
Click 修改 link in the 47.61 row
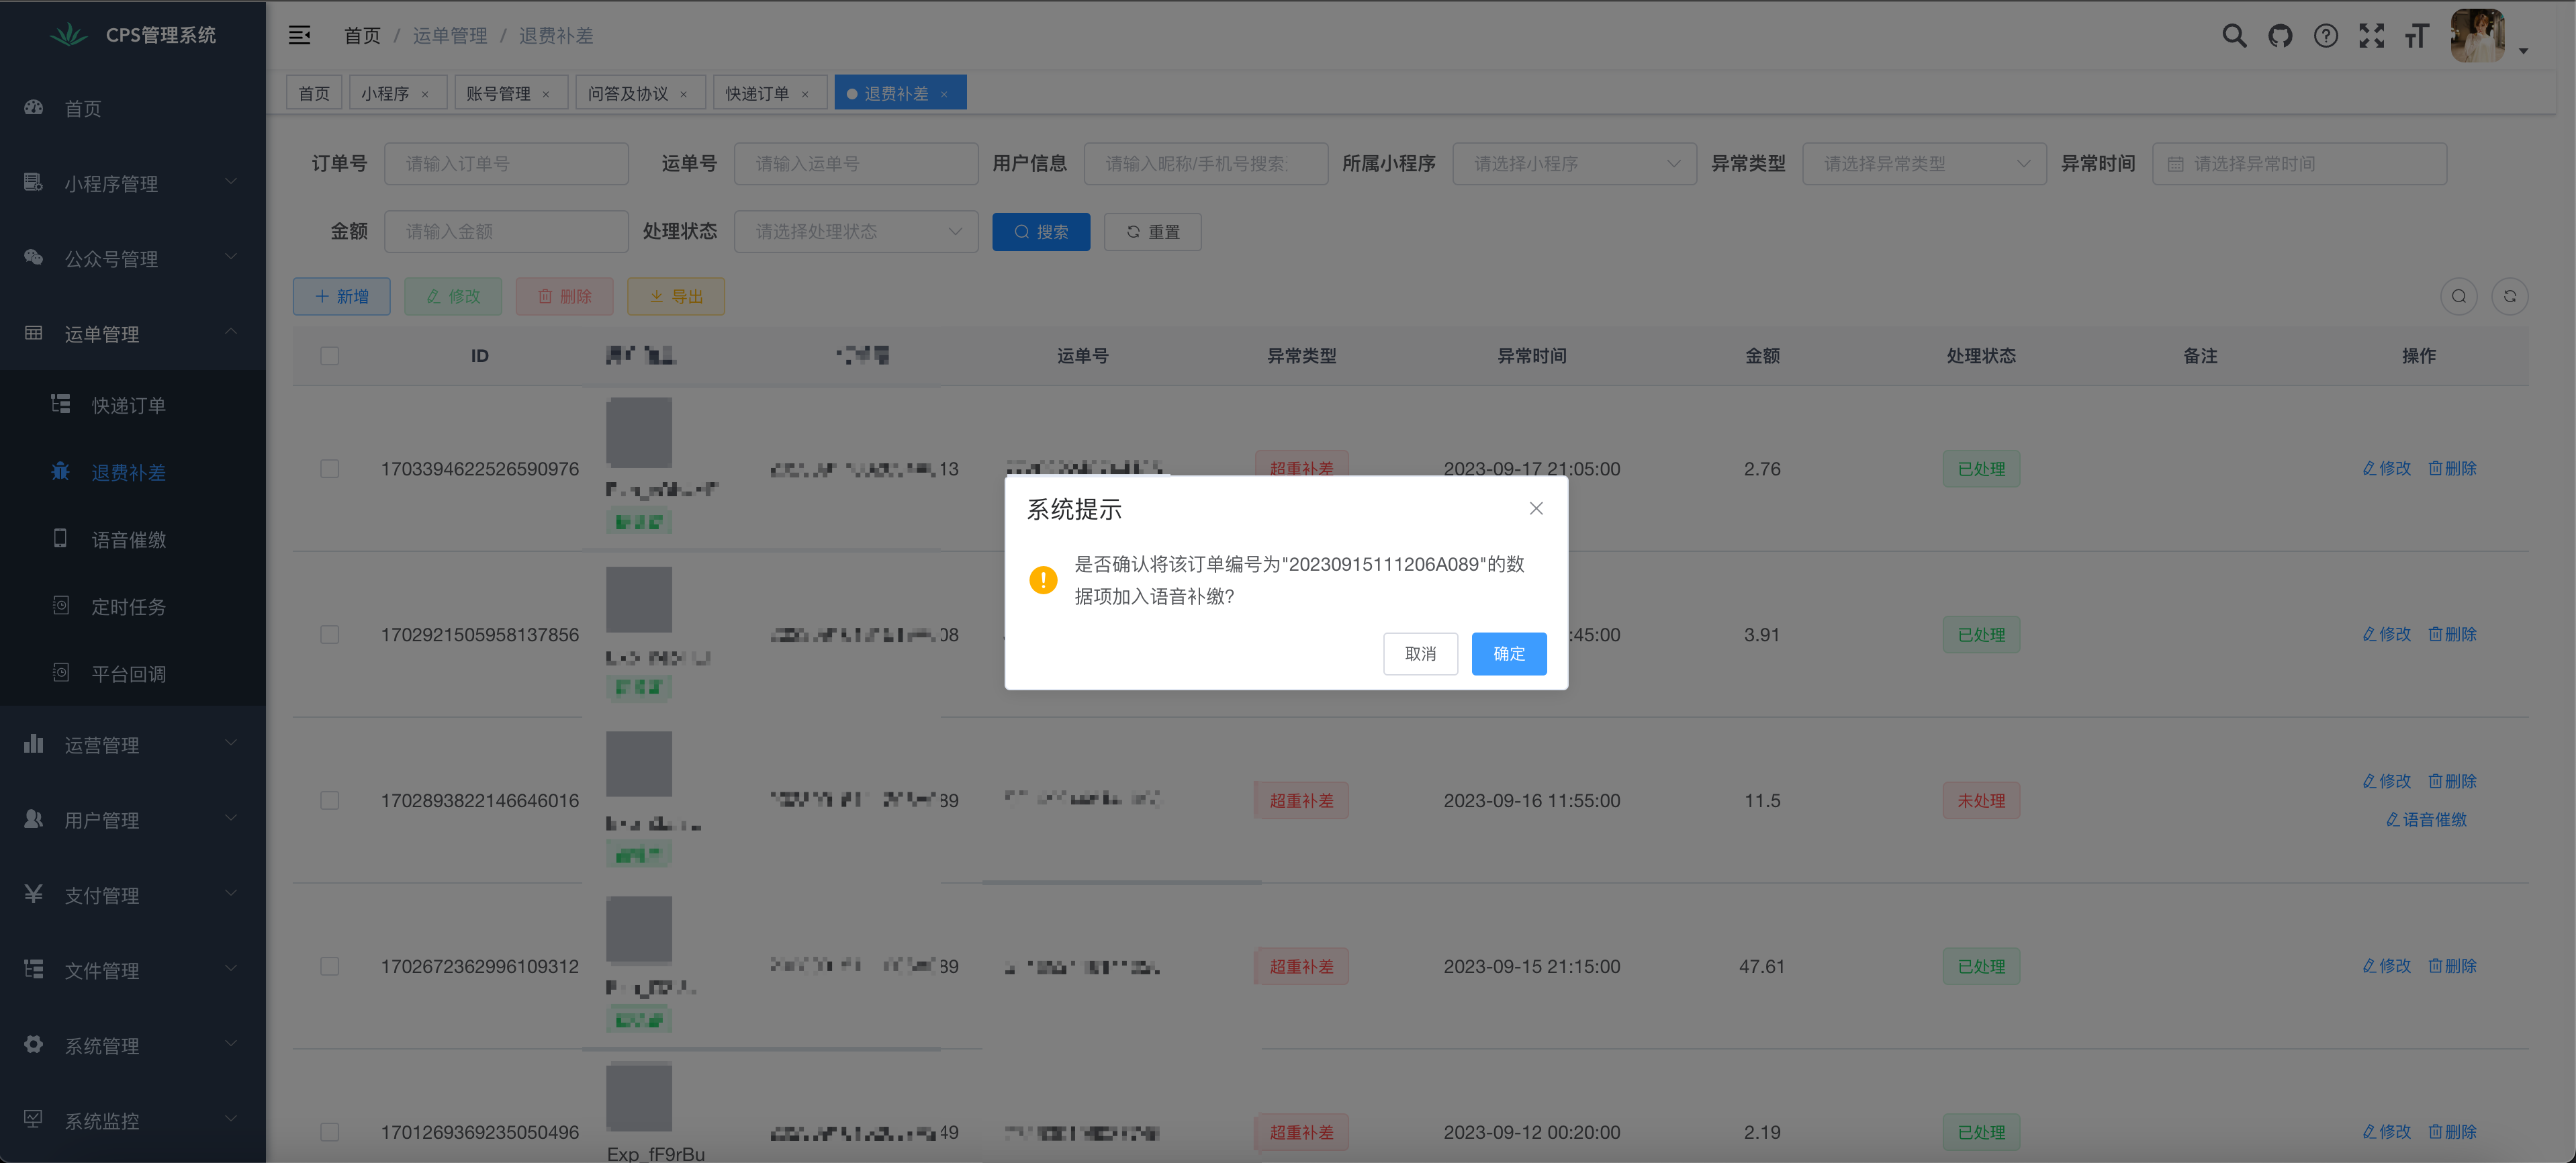pos(2387,966)
